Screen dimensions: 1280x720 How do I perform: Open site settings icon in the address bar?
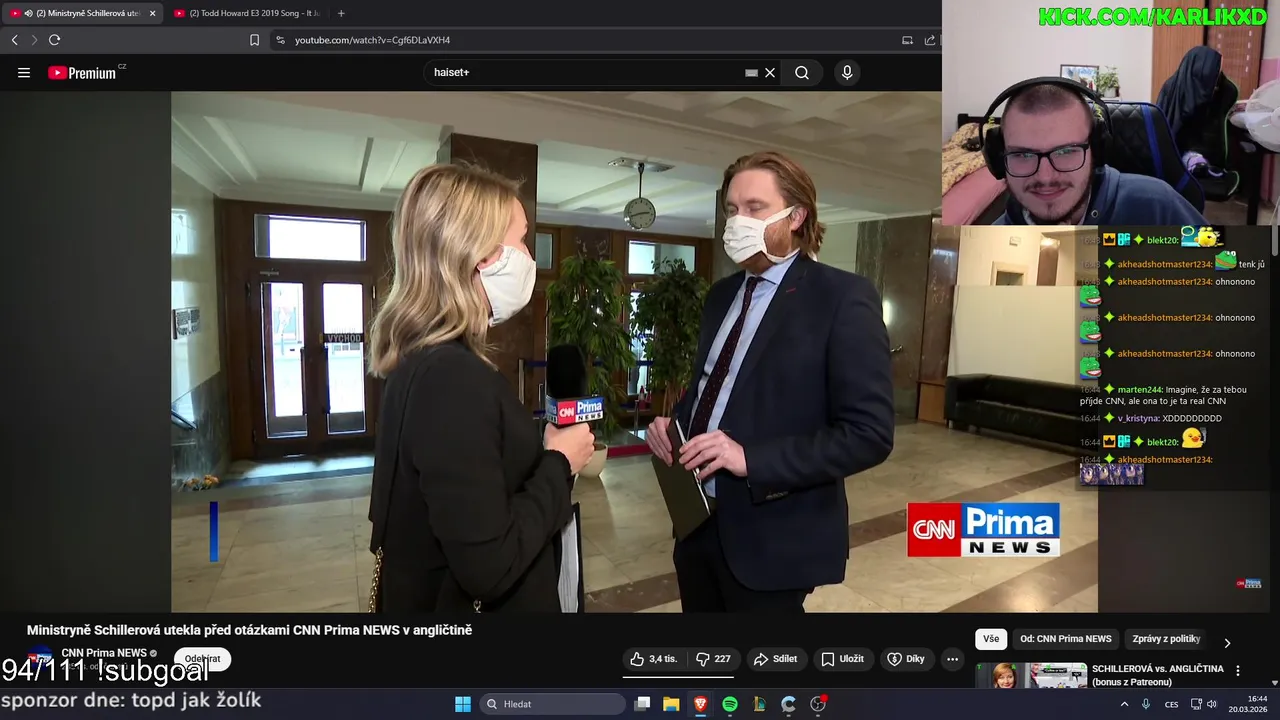tap(280, 40)
